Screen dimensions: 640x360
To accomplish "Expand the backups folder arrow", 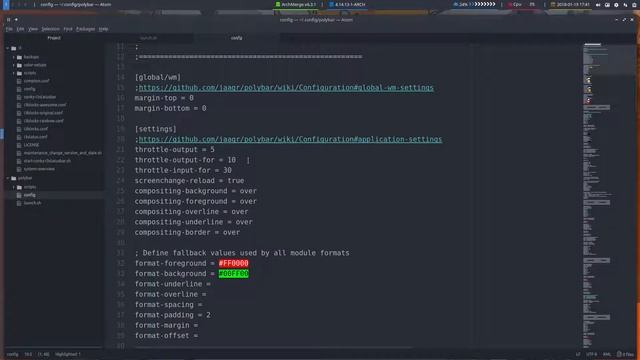I will 13,57.
